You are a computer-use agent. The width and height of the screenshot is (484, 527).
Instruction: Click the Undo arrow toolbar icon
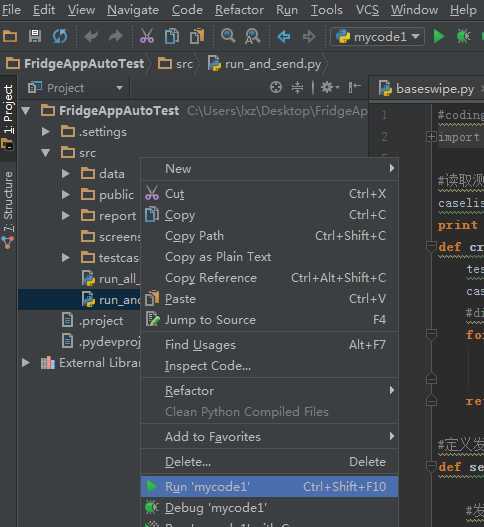[91, 36]
